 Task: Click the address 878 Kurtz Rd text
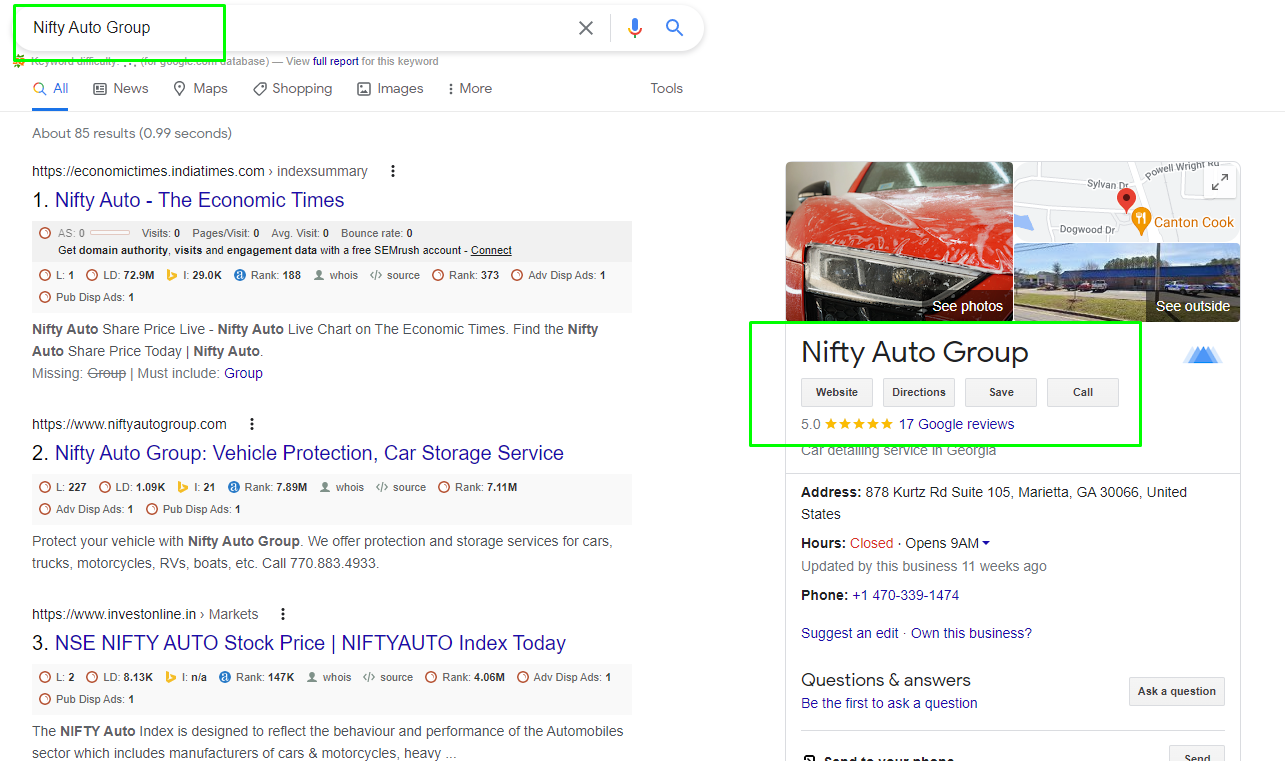(x=994, y=503)
